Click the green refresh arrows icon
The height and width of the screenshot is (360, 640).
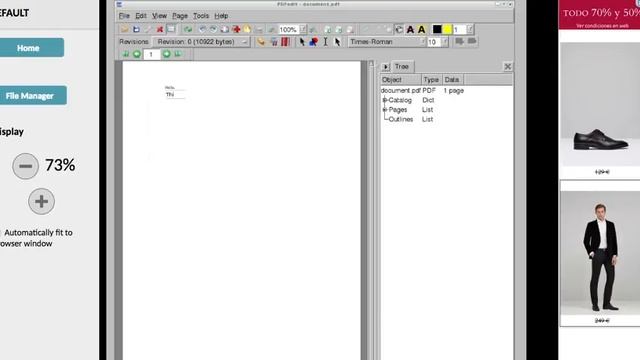point(188,29)
